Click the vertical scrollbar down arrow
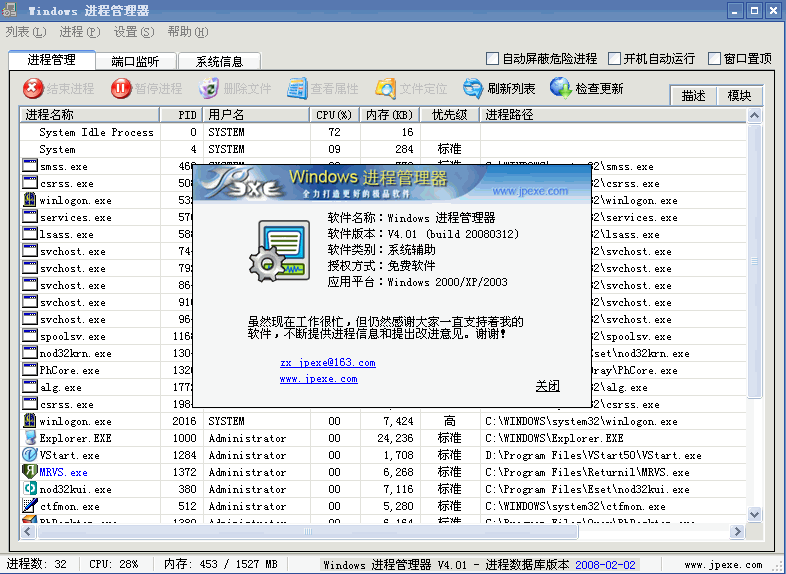This screenshot has height=574, width=786. (754, 514)
